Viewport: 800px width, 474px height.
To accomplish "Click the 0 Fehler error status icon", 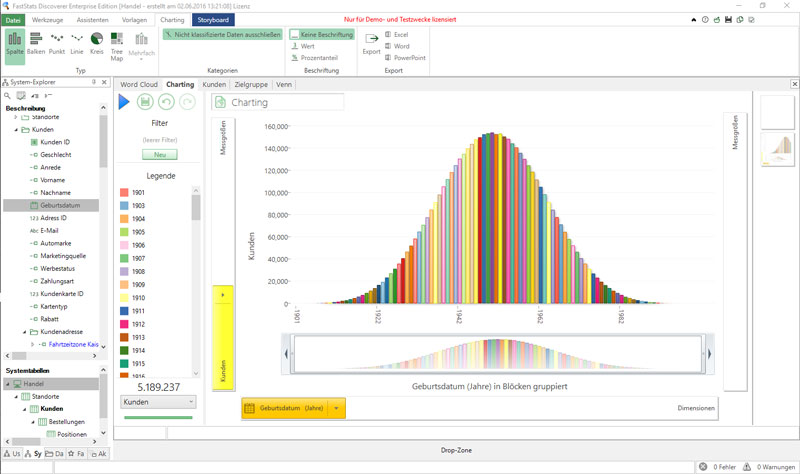I will coord(703,466).
